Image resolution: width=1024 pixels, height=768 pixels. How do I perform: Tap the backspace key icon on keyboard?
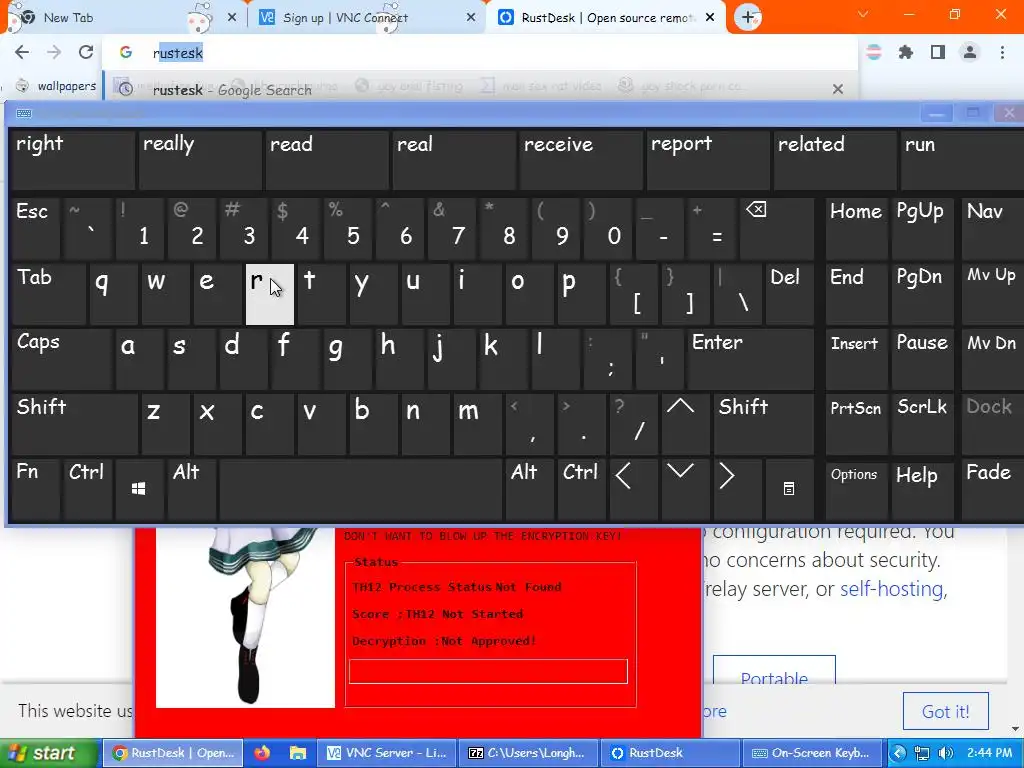(776, 229)
